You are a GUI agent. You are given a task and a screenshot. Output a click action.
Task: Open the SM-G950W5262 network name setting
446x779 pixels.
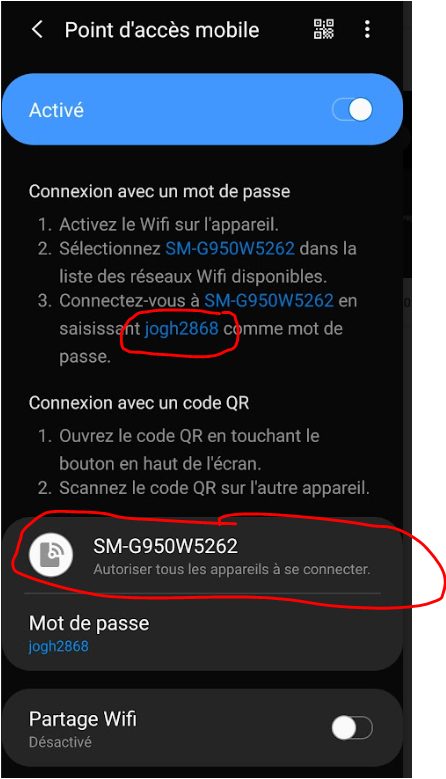click(x=203, y=555)
